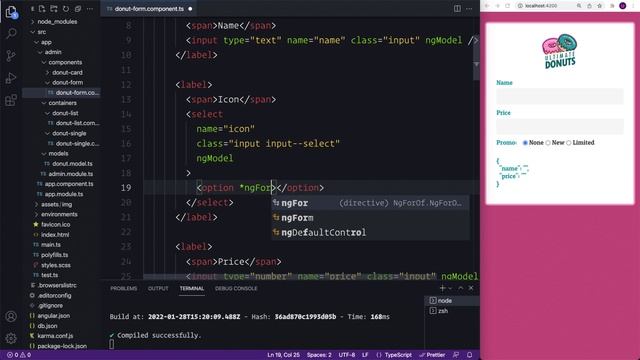Switch to the Terminal panel tab
The width and height of the screenshot is (640, 360).
pyautogui.click(x=192, y=288)
